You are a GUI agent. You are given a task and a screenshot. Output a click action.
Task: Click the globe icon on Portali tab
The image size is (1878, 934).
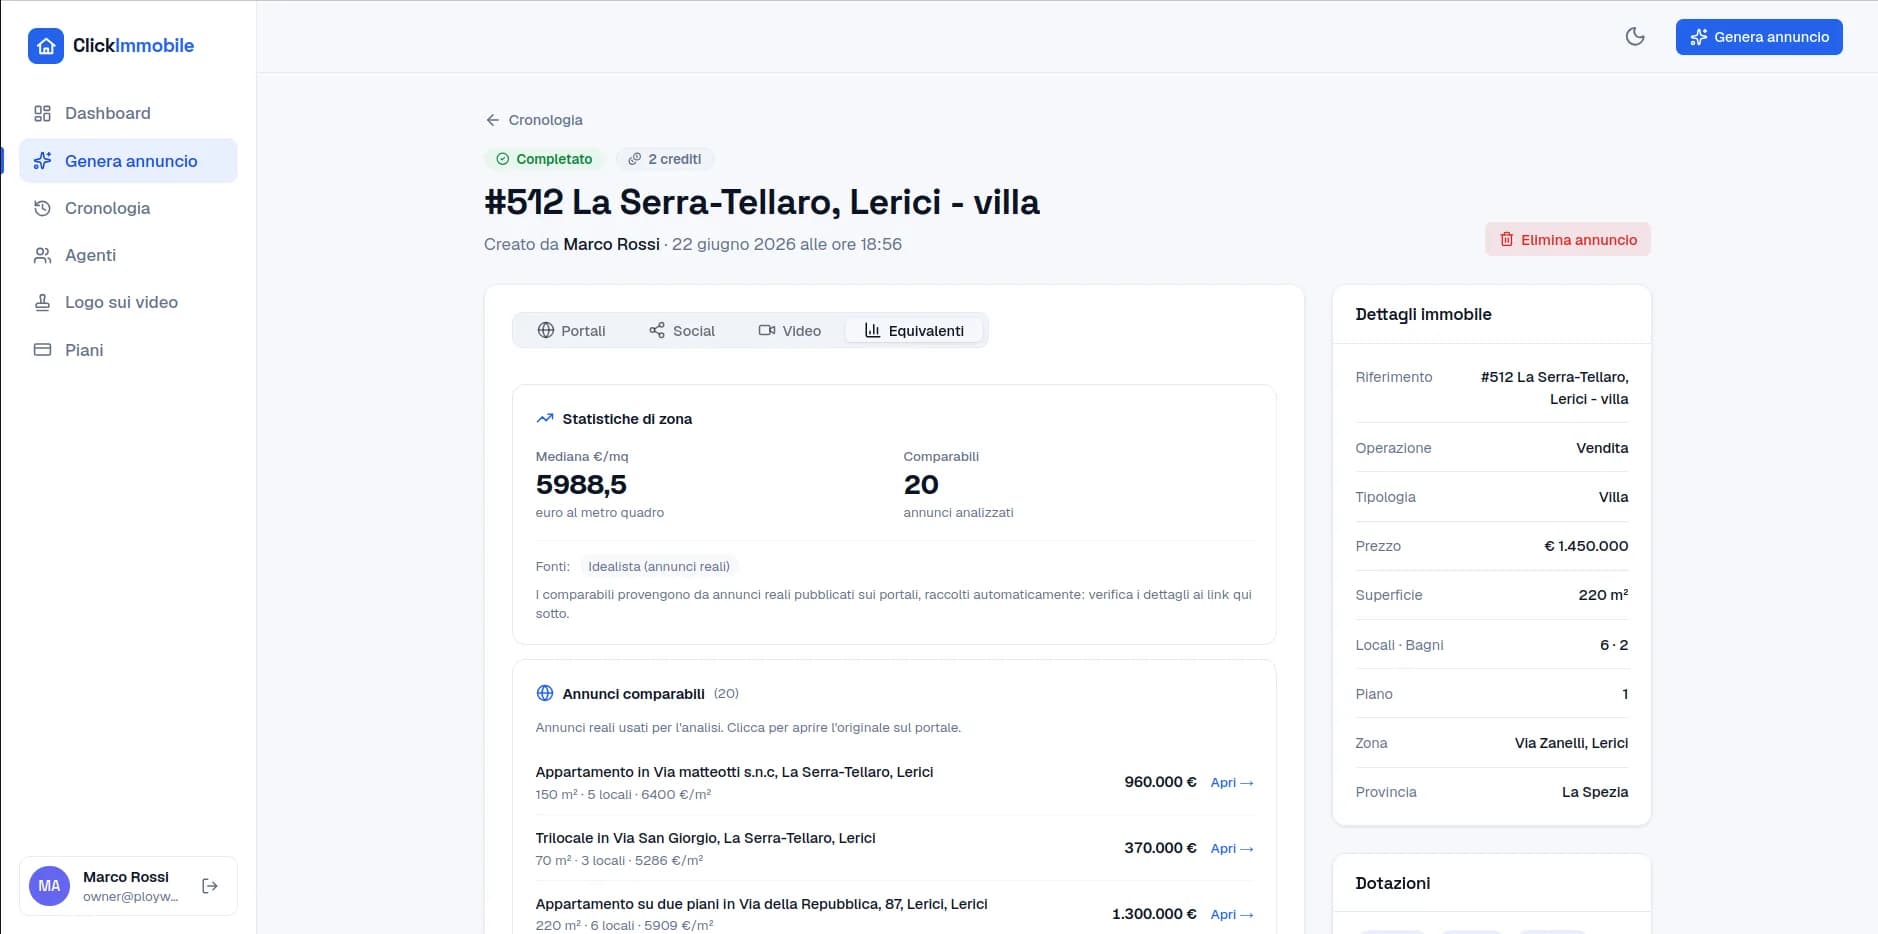coord(546,330)
